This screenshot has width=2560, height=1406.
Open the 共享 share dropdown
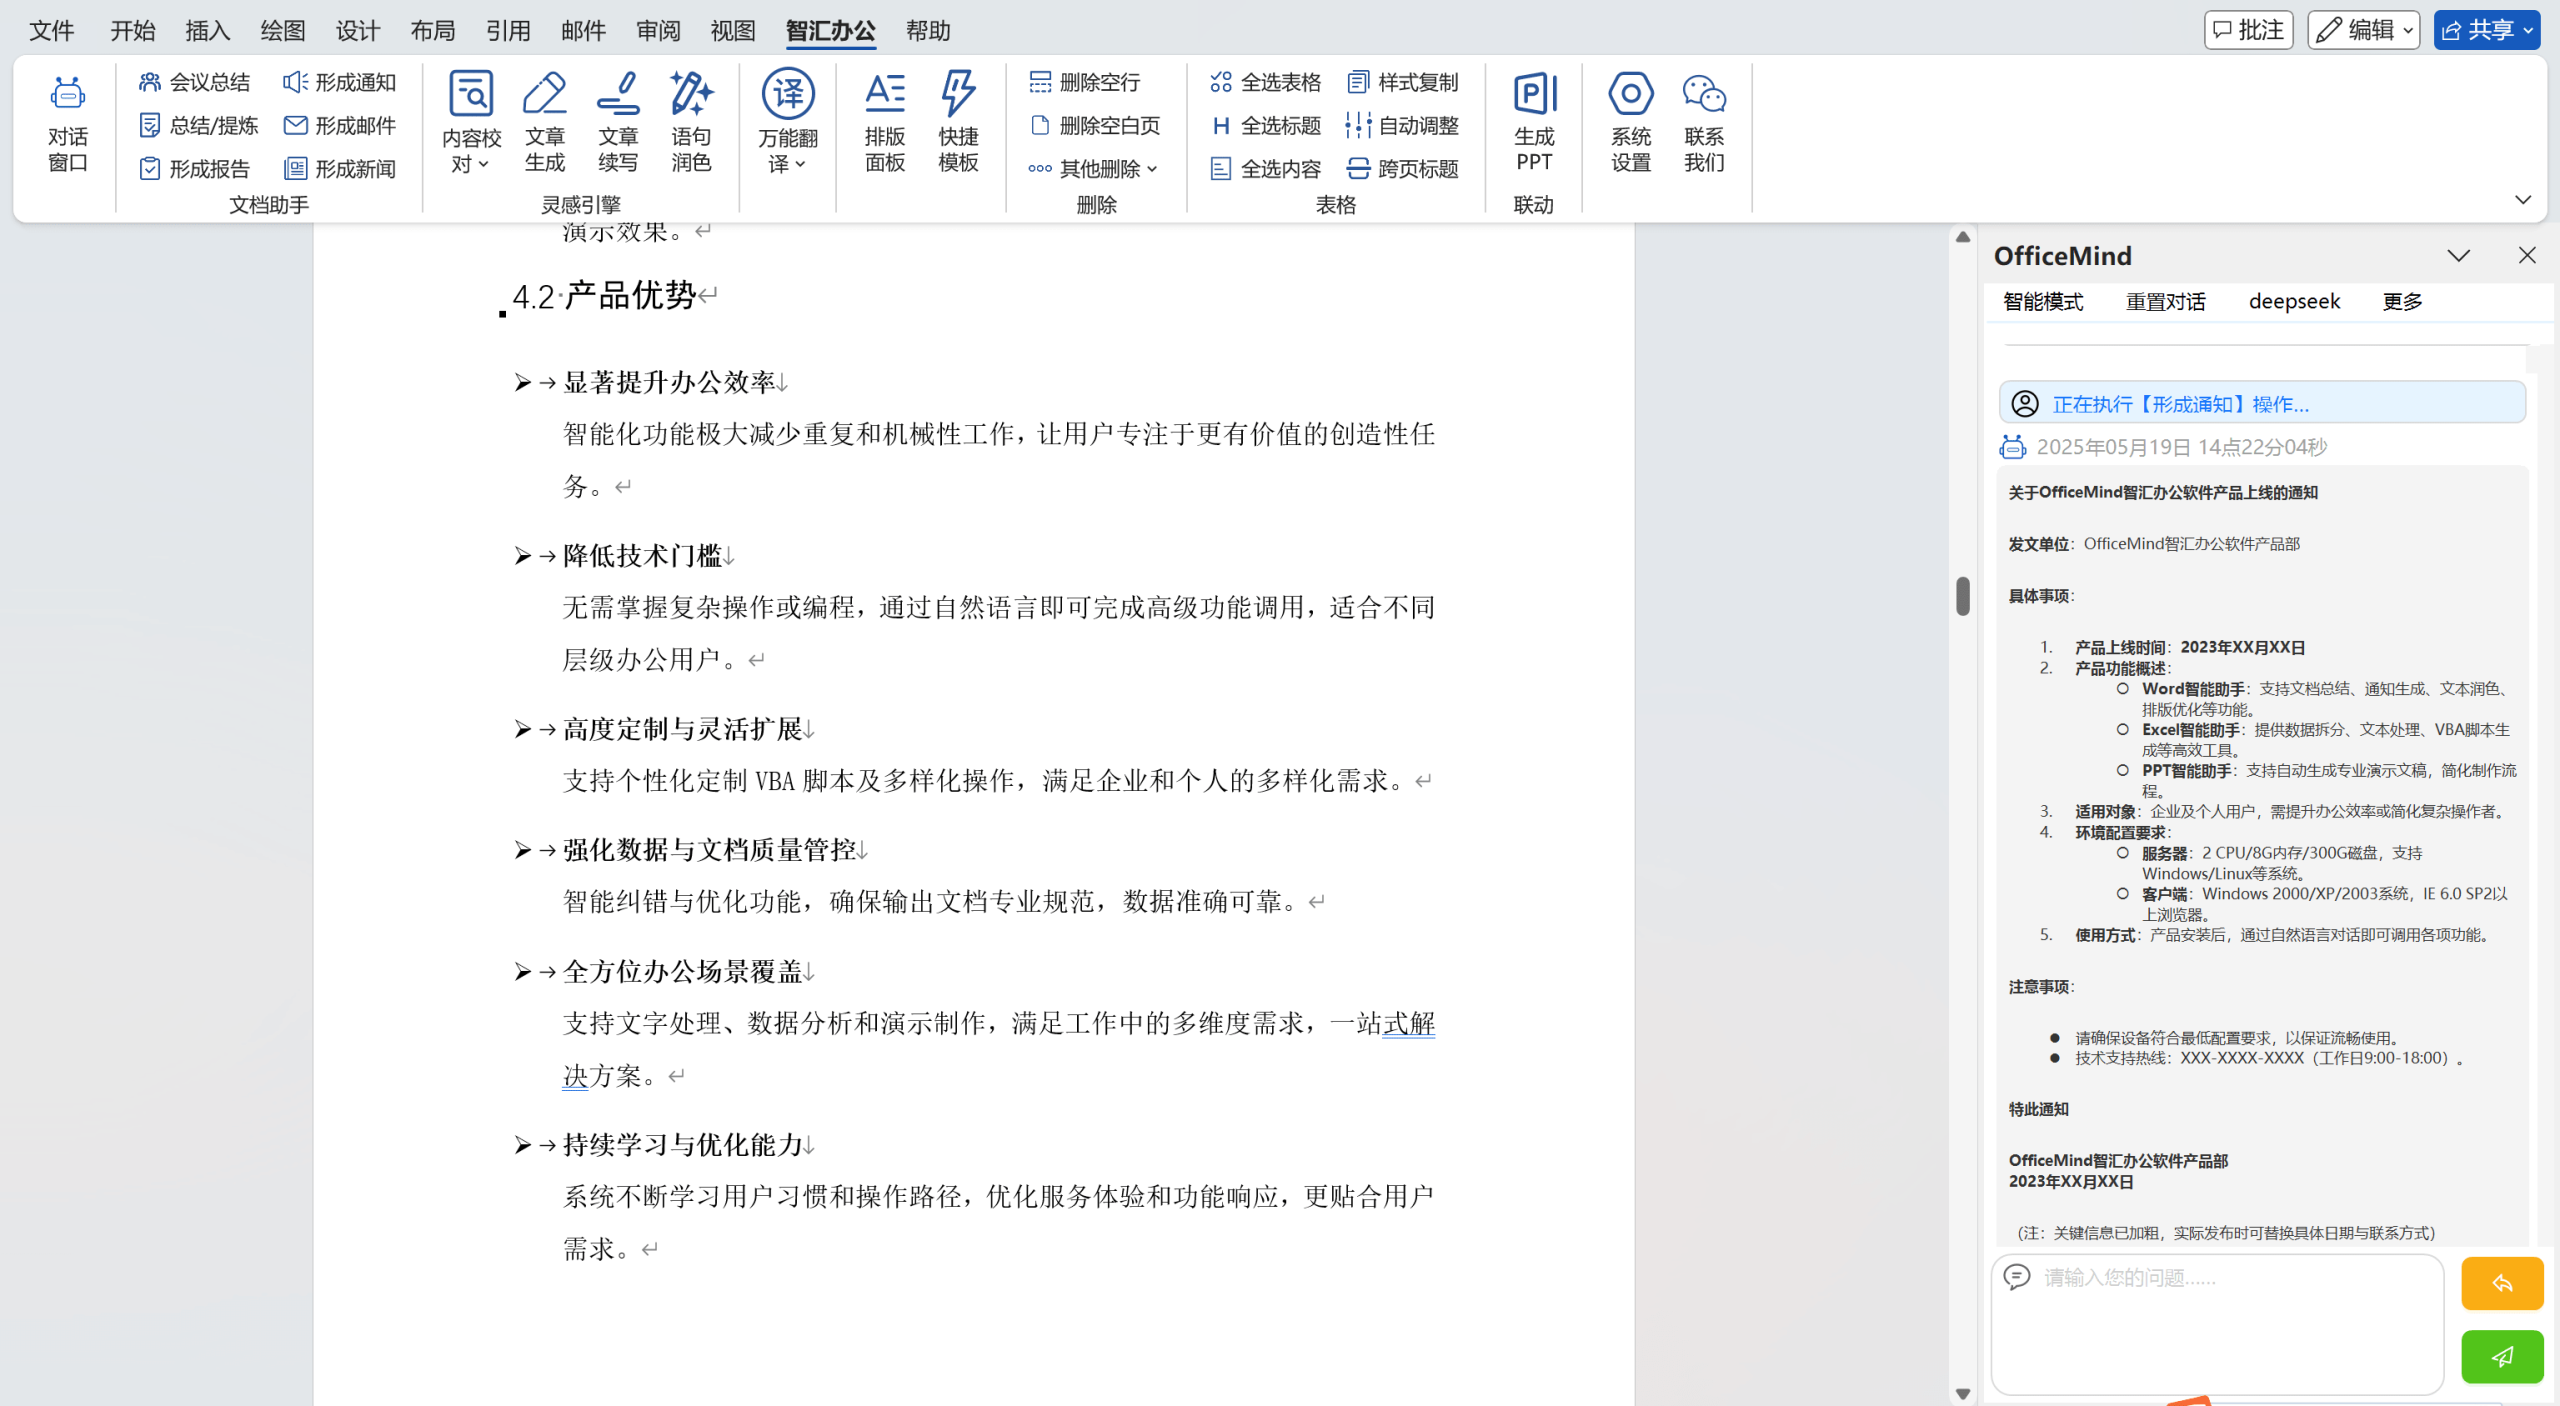(x=2486, y=30)
